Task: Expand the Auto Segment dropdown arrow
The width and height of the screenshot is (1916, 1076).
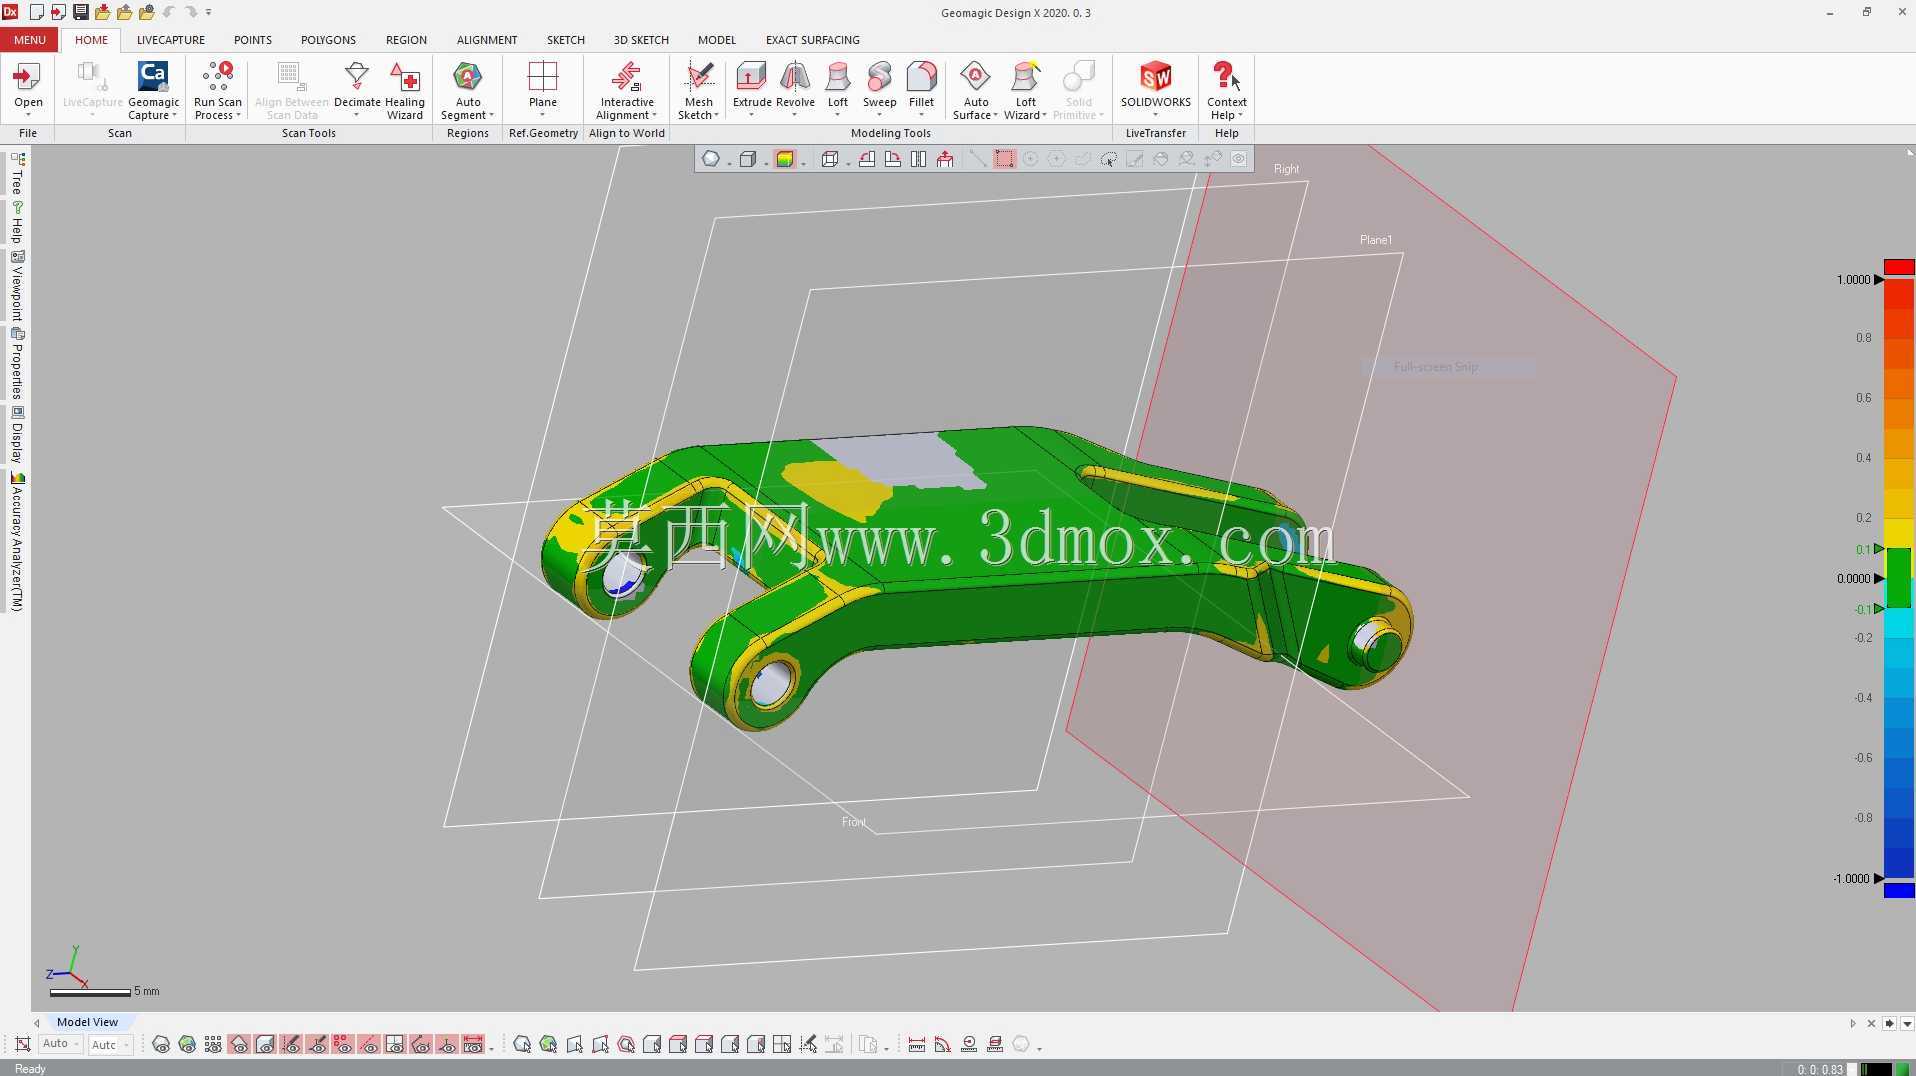Action: pos(491,115)
